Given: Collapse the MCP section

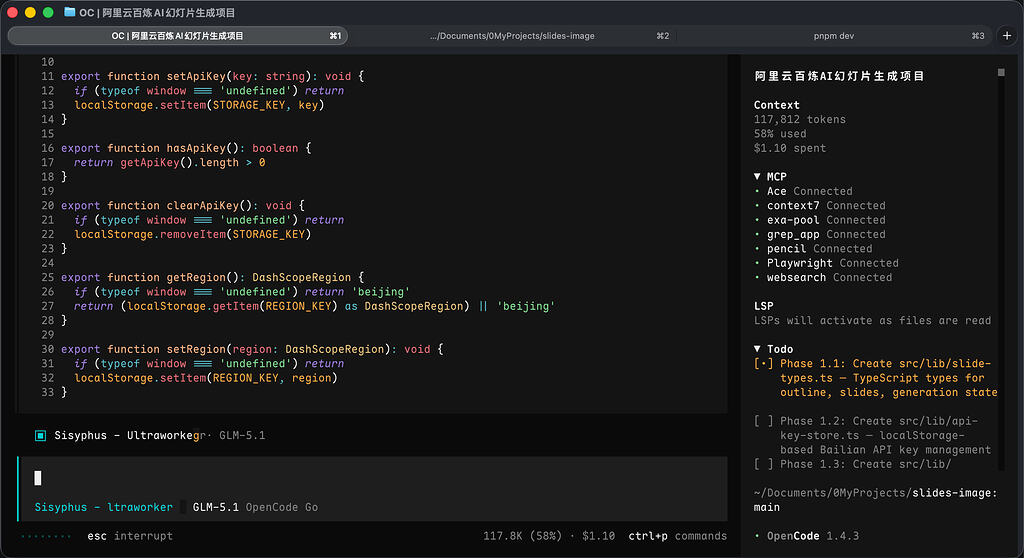Looking at the screenshot, I should pos(757,176).
